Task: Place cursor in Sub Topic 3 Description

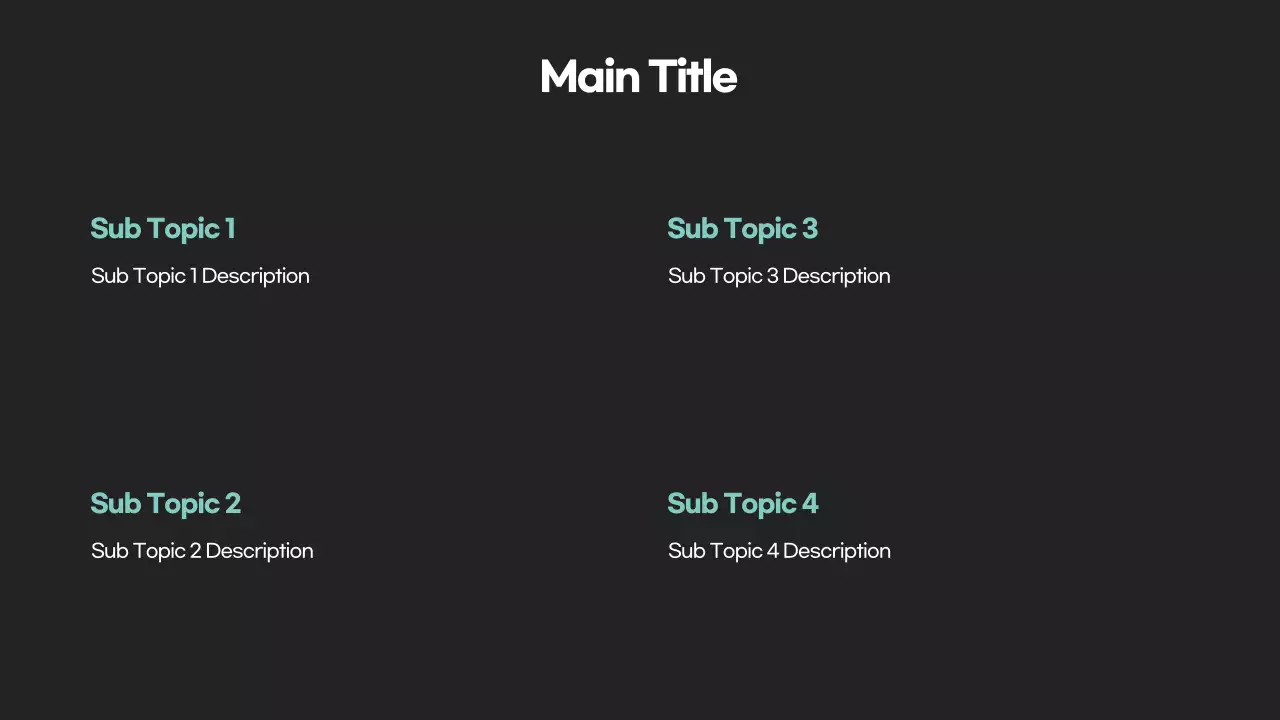Action: 779,276
